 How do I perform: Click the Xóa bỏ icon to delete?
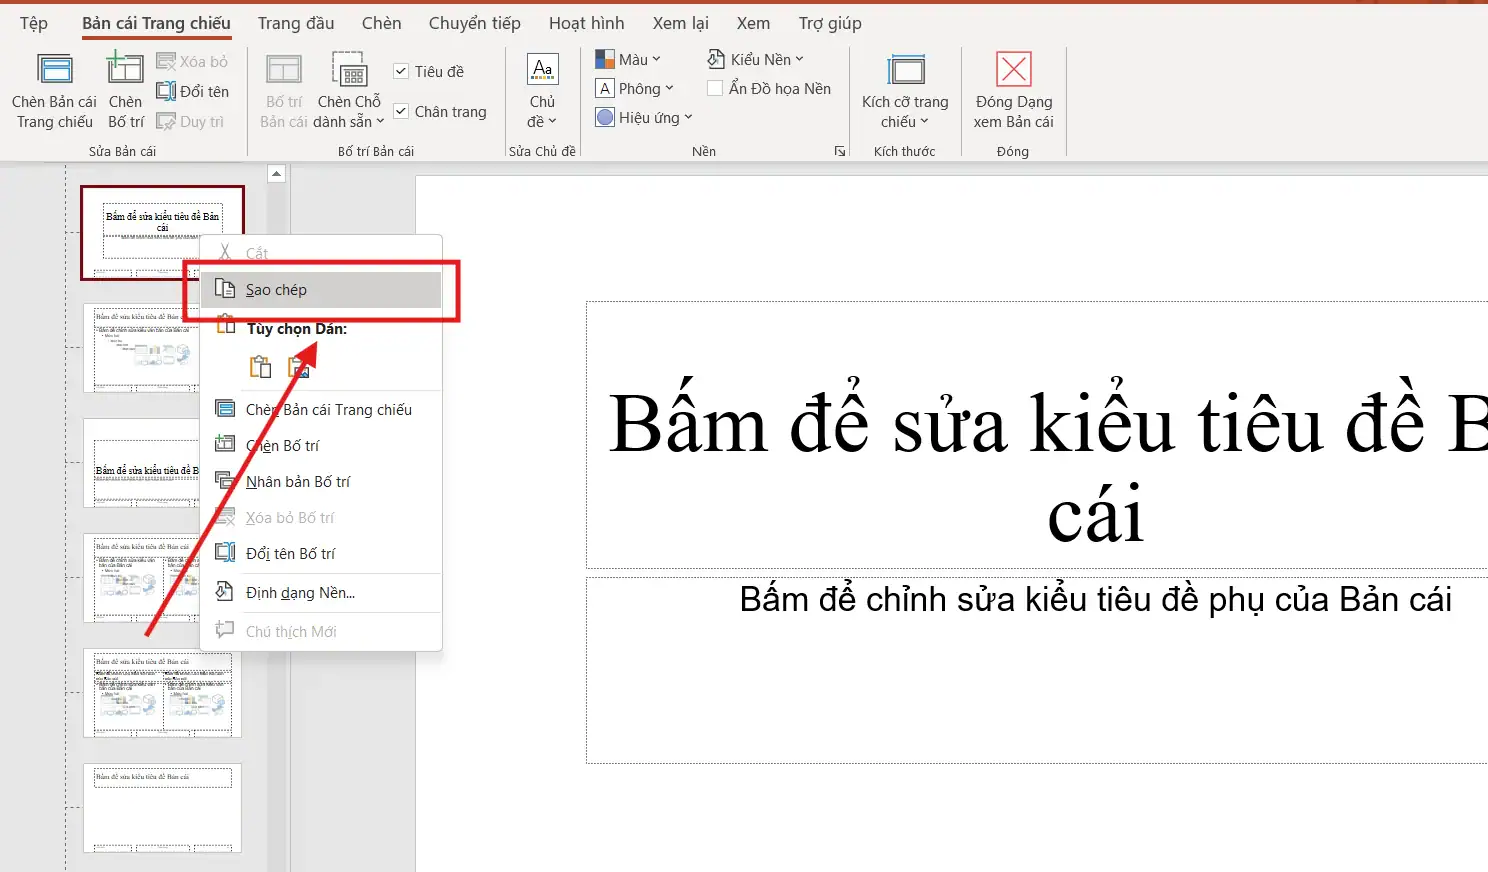pos(192,61)
